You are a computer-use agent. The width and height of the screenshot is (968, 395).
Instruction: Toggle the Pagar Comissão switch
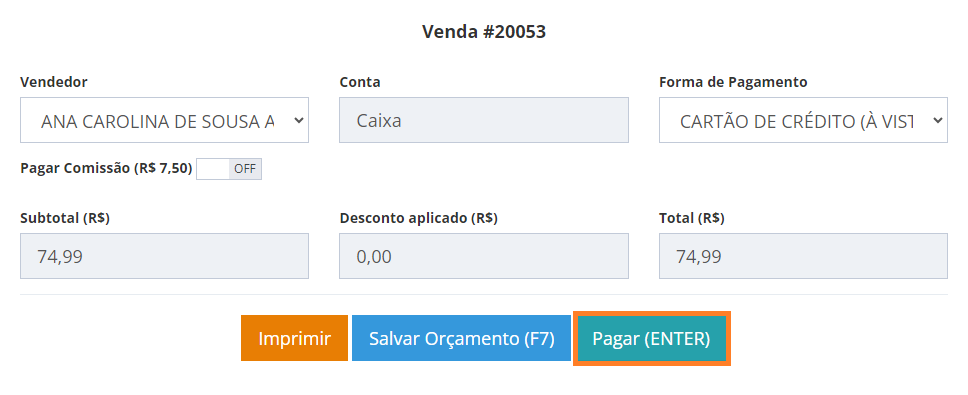click(229, 168)
